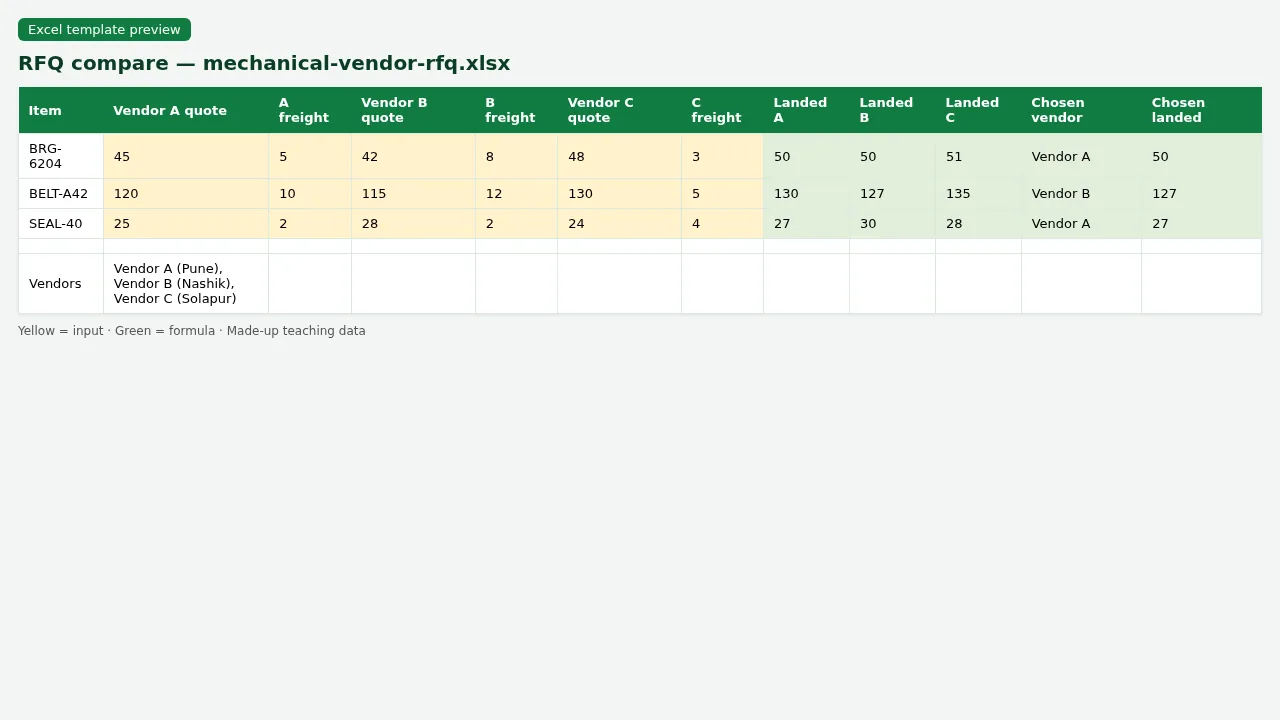Click Vendor B quote value 115
1280x720 pixels.
(x=413, y=194)
